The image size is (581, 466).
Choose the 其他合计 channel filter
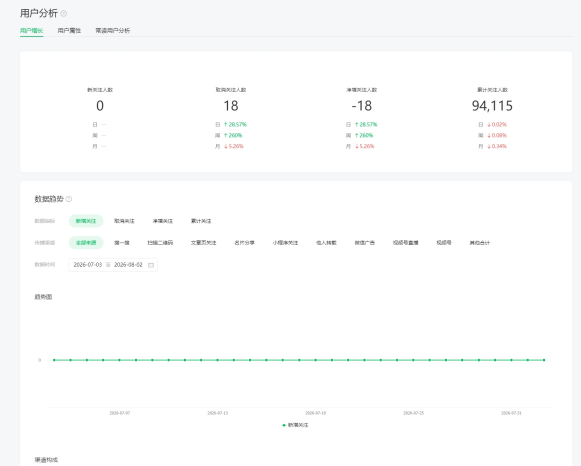click(479, 243)
